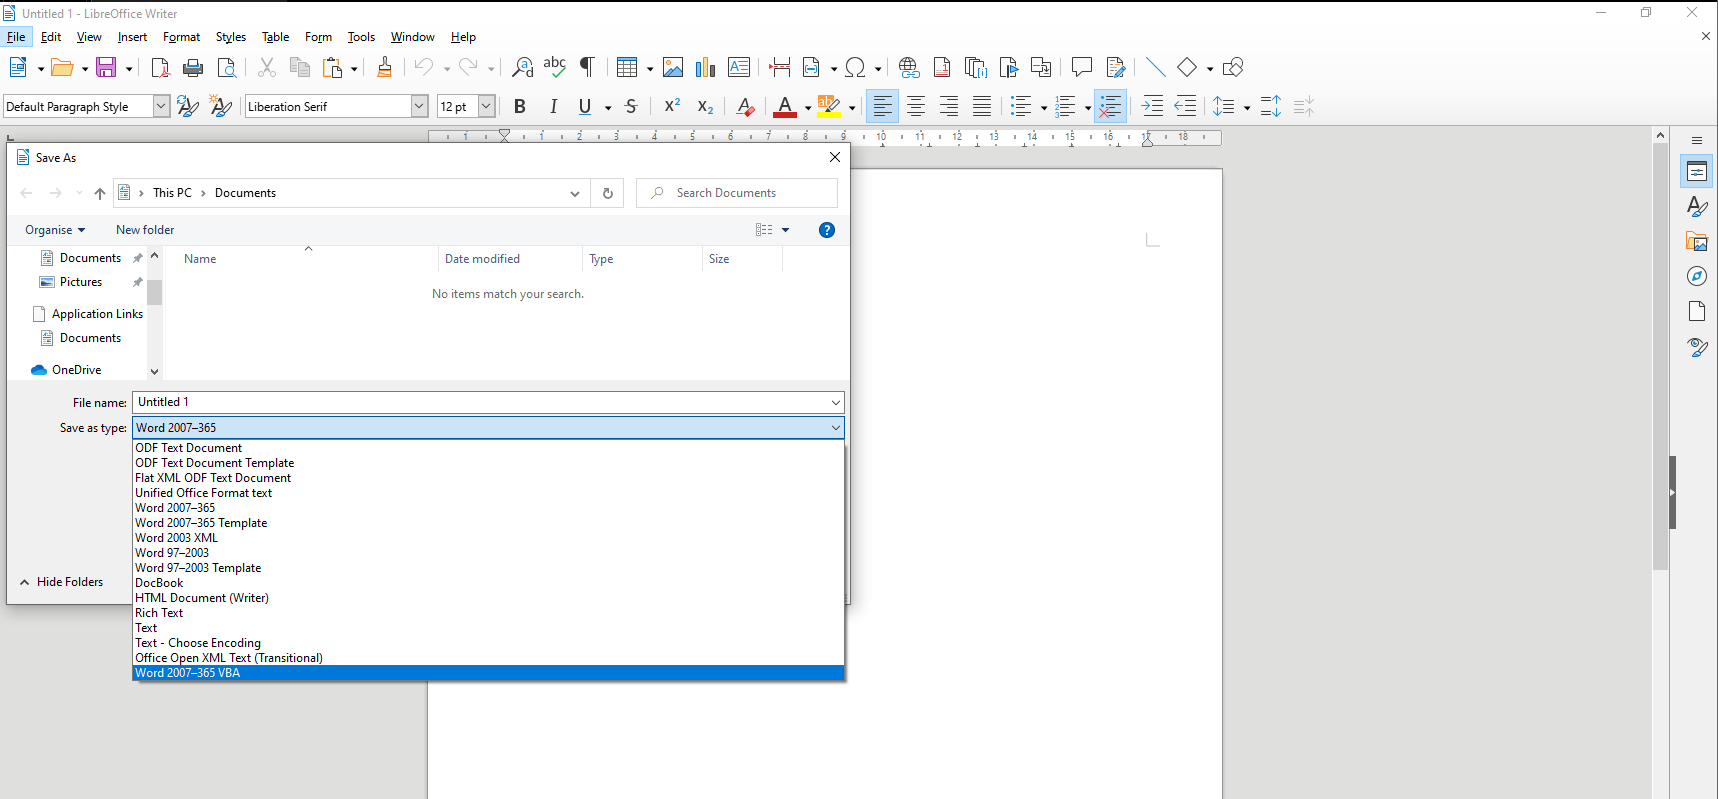Open Font Color dropdown arrow
Image resolution: width=1718 pixels, height=799 pixels.
coord(807,107)
